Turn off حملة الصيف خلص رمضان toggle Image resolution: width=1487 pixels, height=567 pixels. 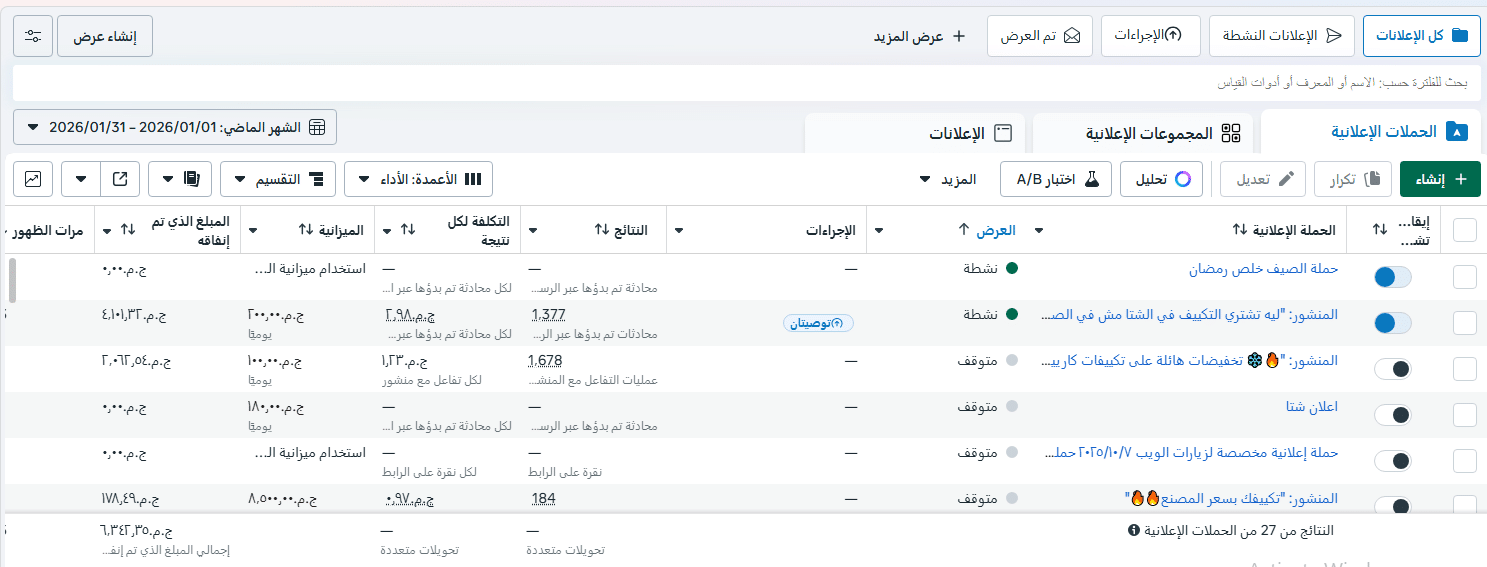coord(1393,277)
